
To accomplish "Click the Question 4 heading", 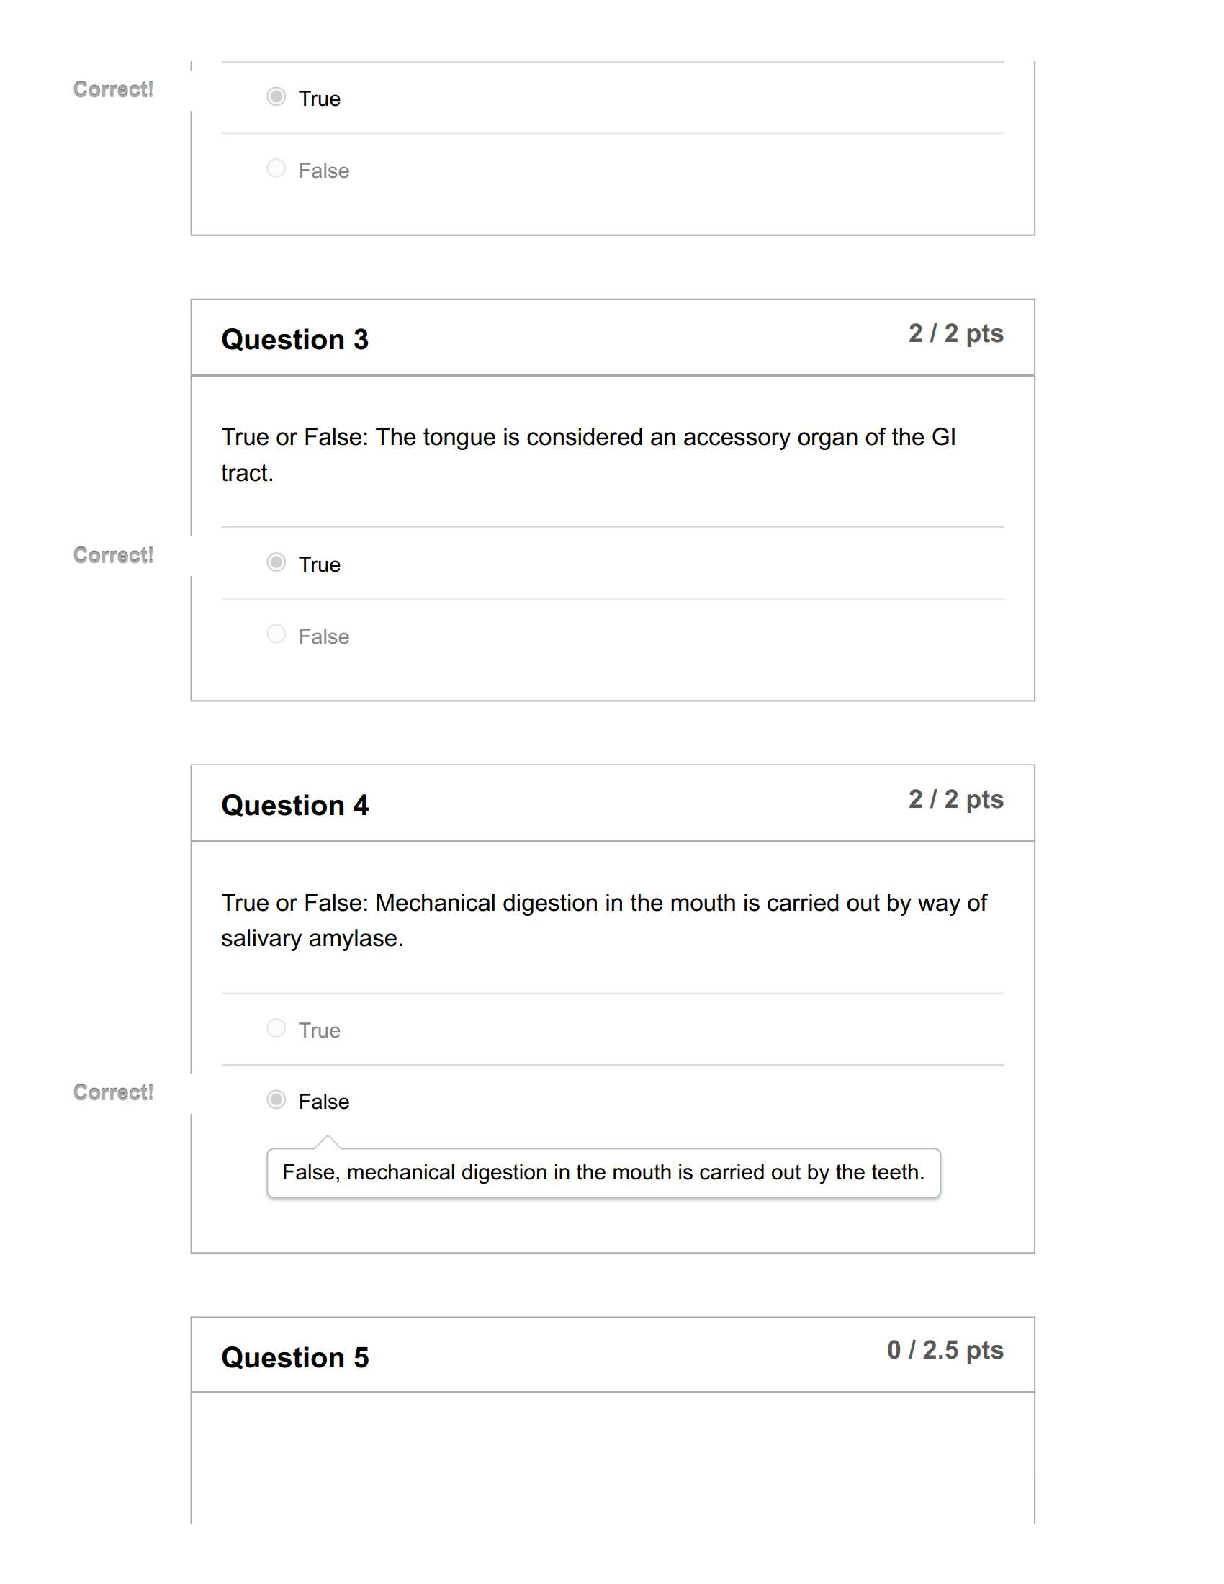I will [295, 806].
